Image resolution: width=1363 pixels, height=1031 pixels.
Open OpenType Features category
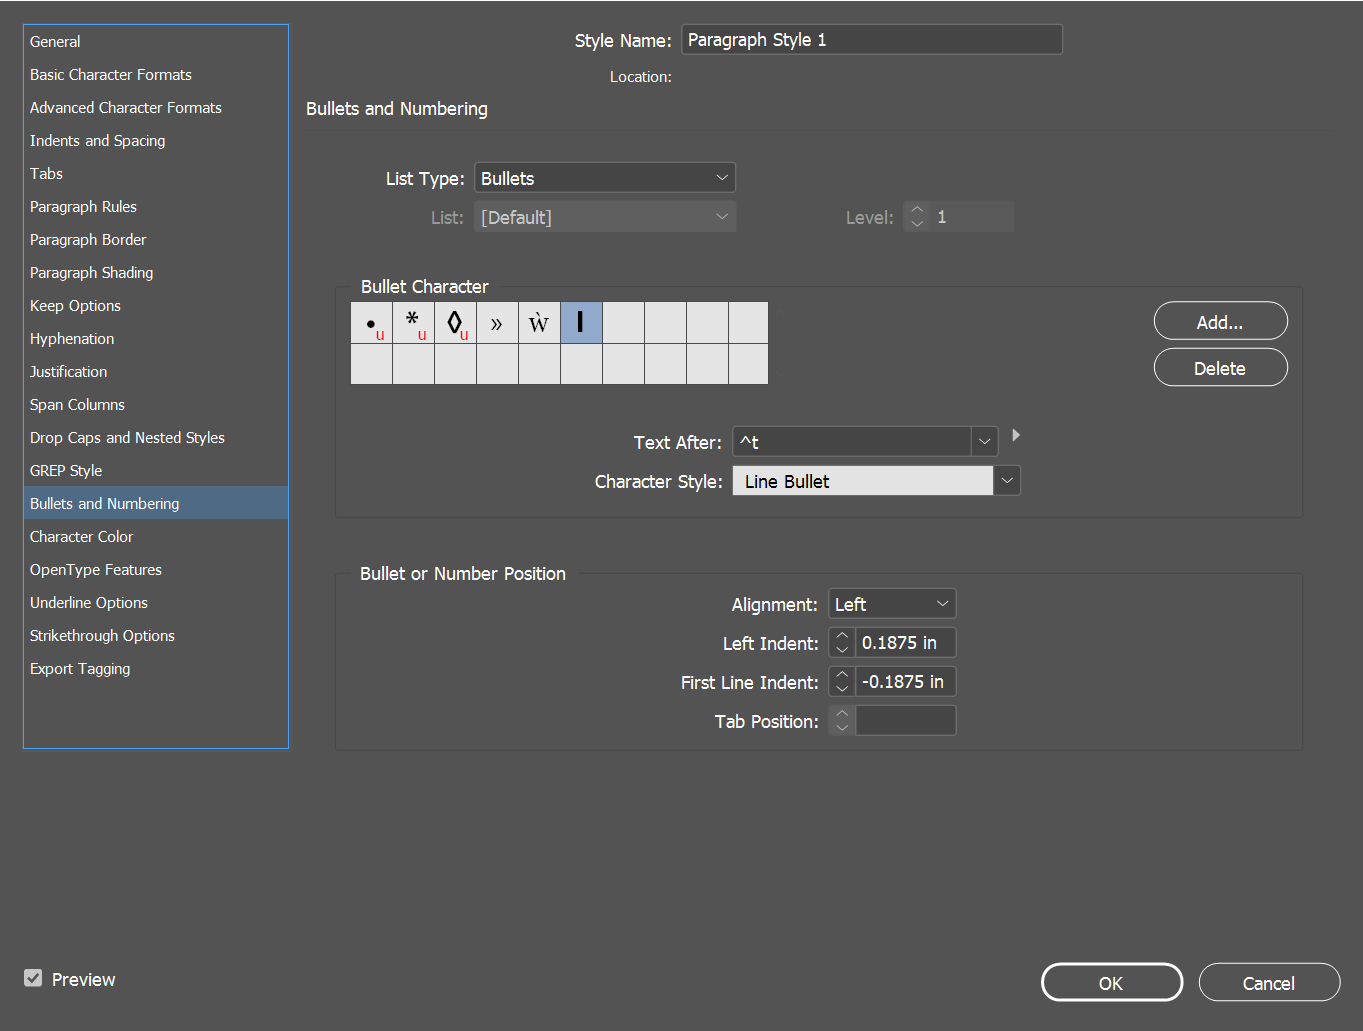[x=156, y=570]
